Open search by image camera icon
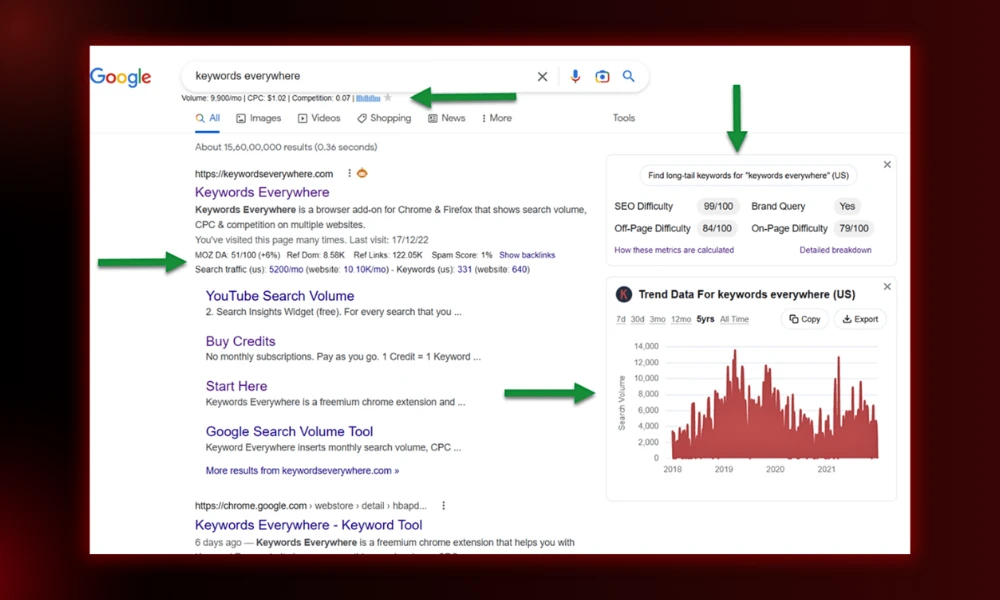The height and width of the screenshot is (600, 1000). coord(602,77)
